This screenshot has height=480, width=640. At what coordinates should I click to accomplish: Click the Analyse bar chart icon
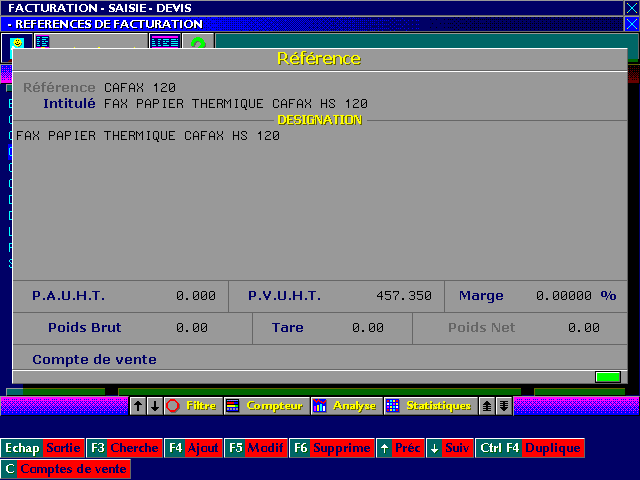coord(320,406)
